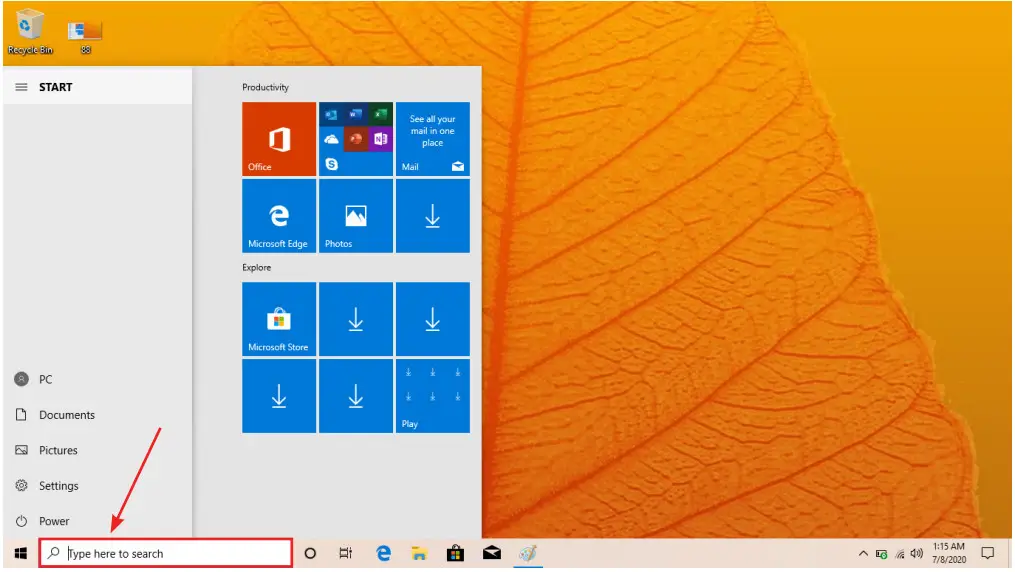
Task: Launch the Microsoft Edge tile
Action: tap(279, 215)
